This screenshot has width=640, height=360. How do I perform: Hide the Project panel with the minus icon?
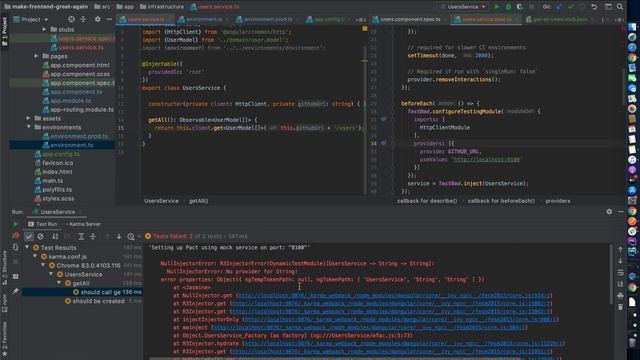[109, 19]
